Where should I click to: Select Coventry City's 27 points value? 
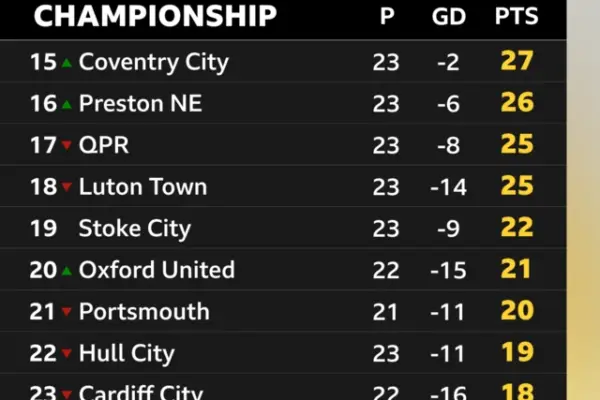[517, 60]
